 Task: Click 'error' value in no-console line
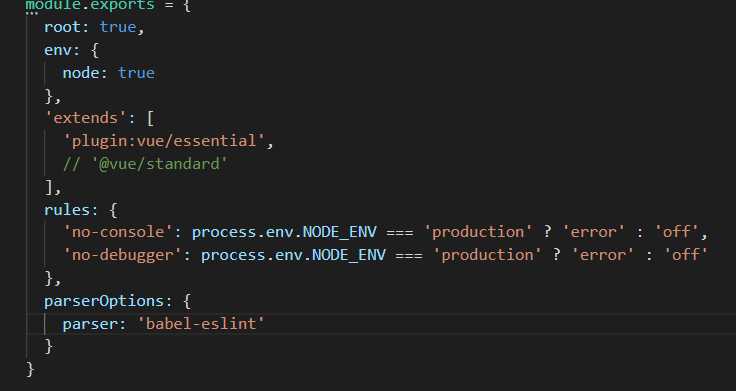[x=594, y=232]
